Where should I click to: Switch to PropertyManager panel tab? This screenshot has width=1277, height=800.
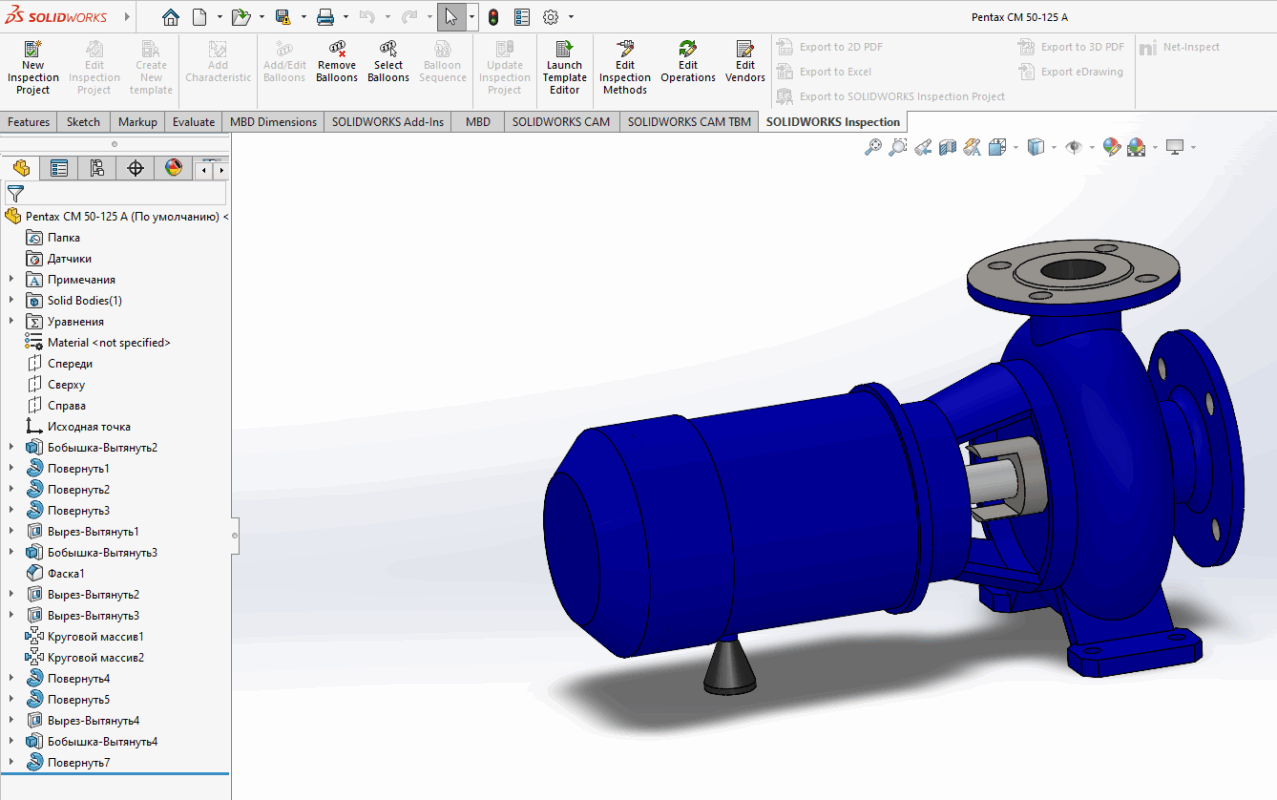59,168
